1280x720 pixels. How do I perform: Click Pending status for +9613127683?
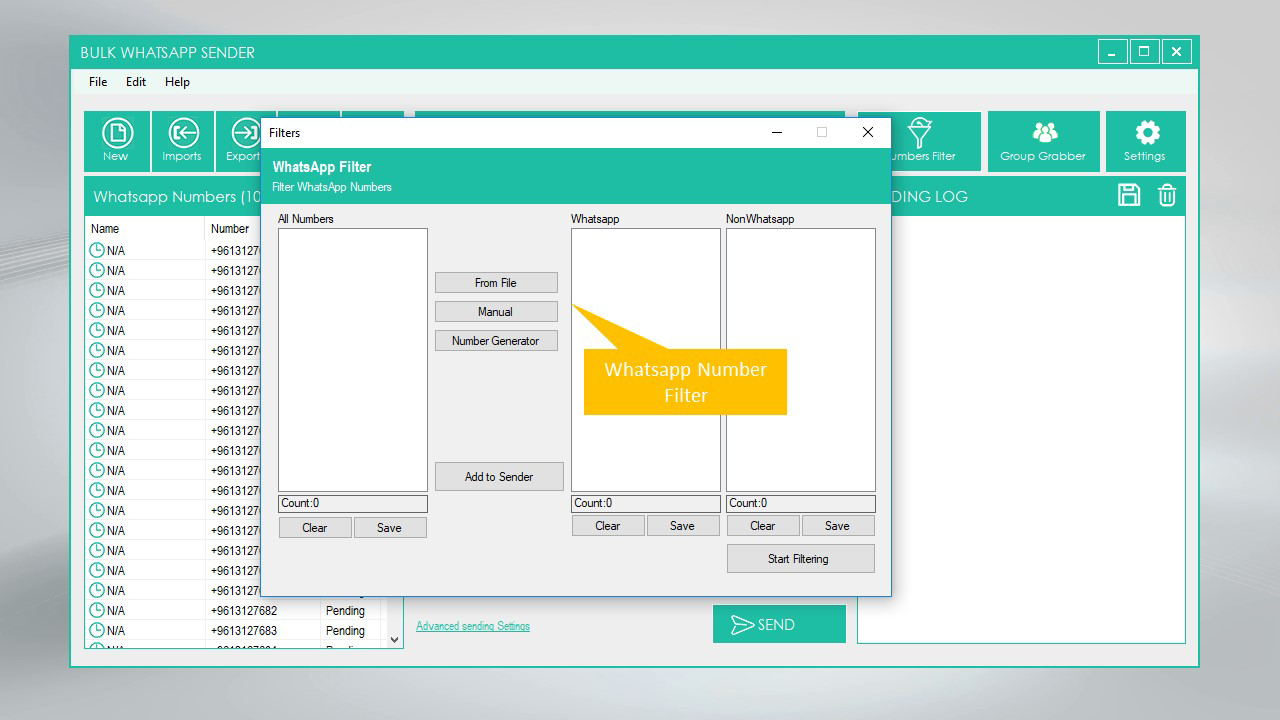tap(346, 630)
